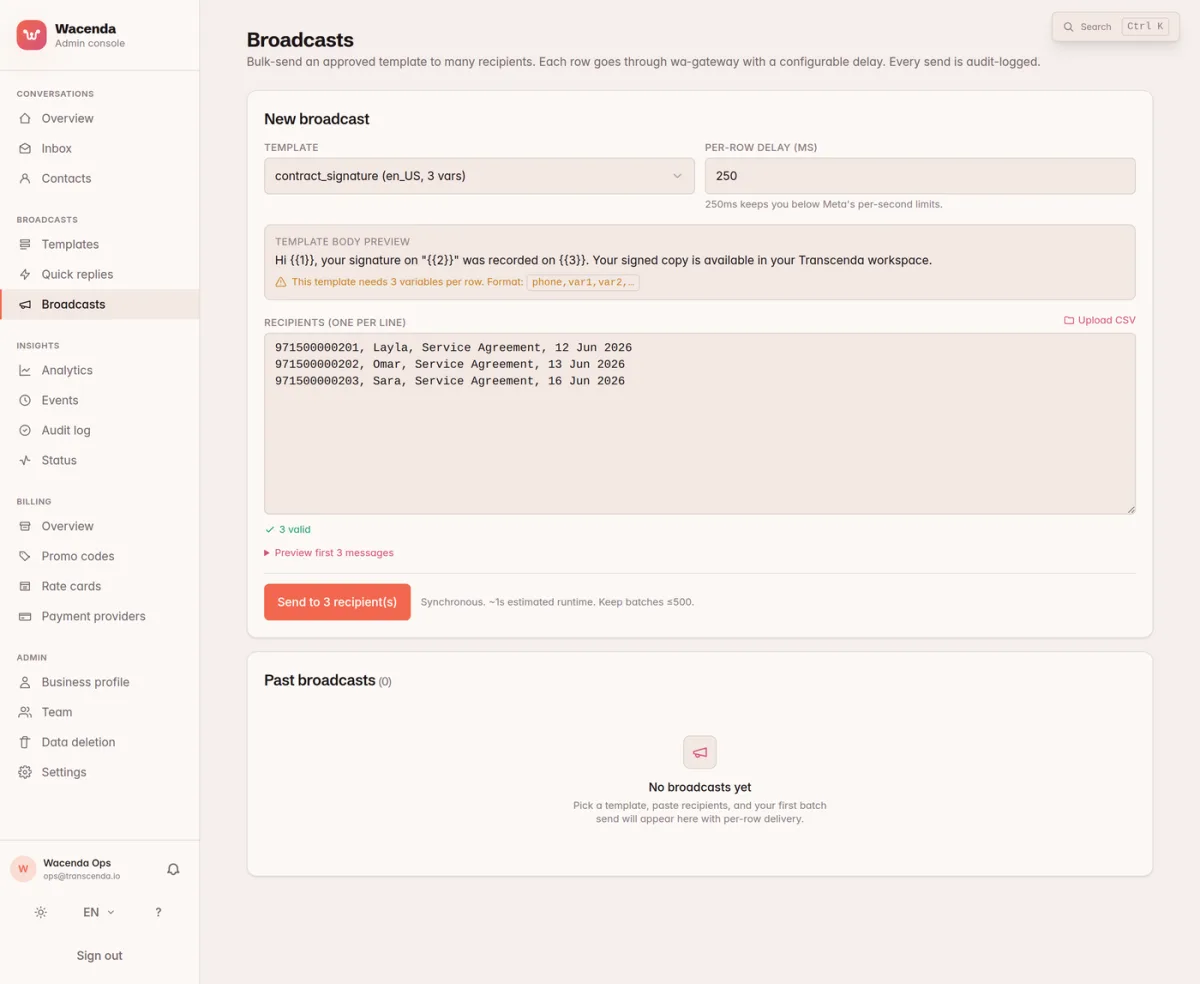Click the Broadcasts megaphone icon in sidebar
Screen dimensions: 1200x984
pos(25,304)
